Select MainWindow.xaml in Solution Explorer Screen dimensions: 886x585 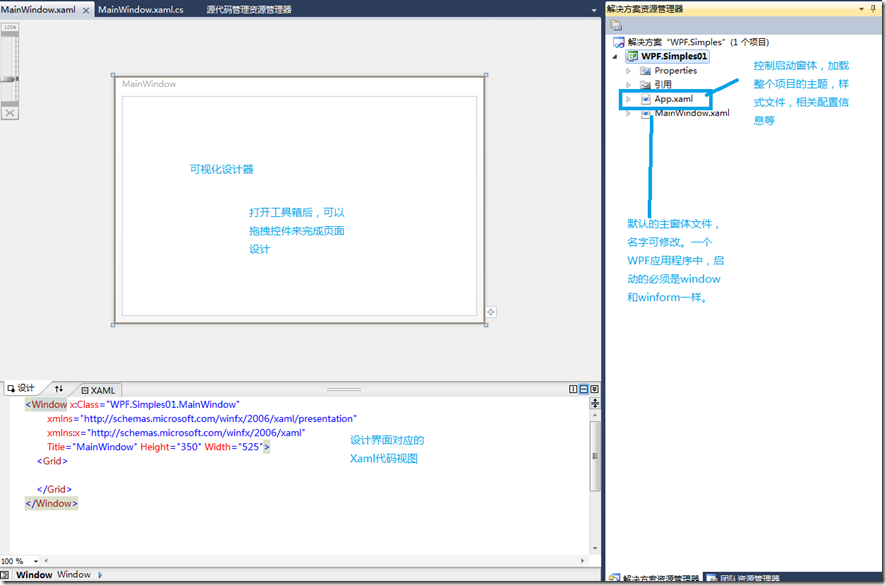[x=692, y=113]
